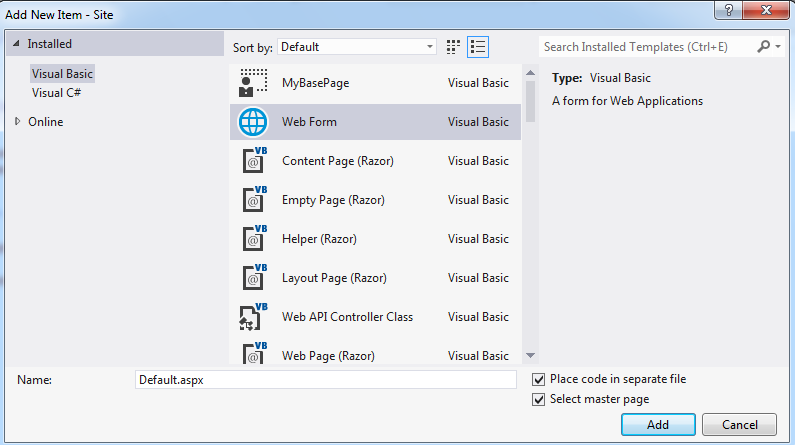Toggle Place code in separate file

540,380
